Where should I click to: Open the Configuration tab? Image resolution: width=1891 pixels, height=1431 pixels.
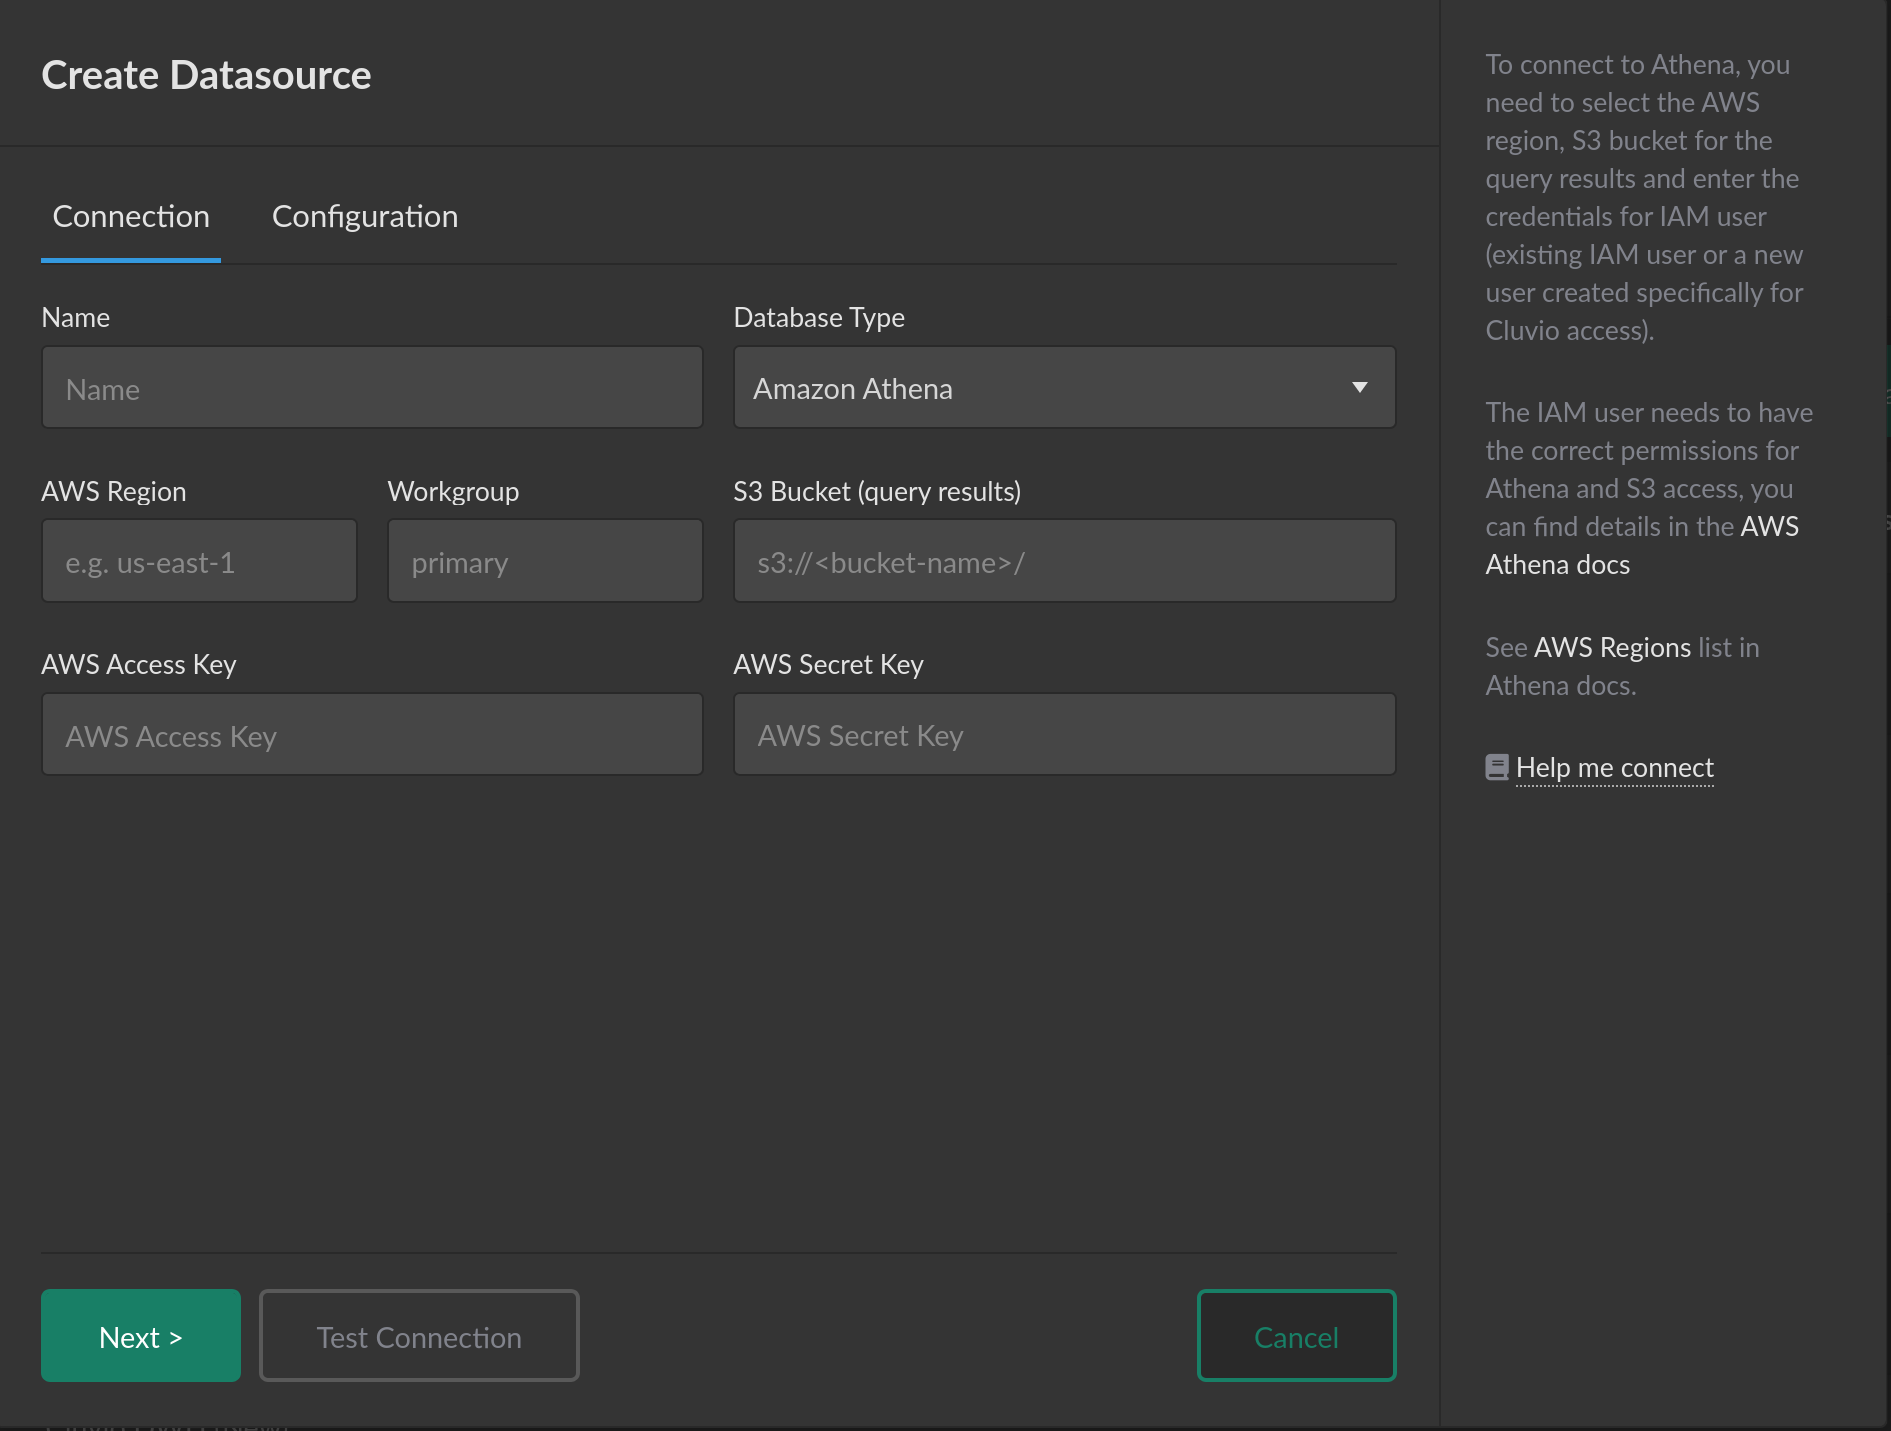coord(365,217)
